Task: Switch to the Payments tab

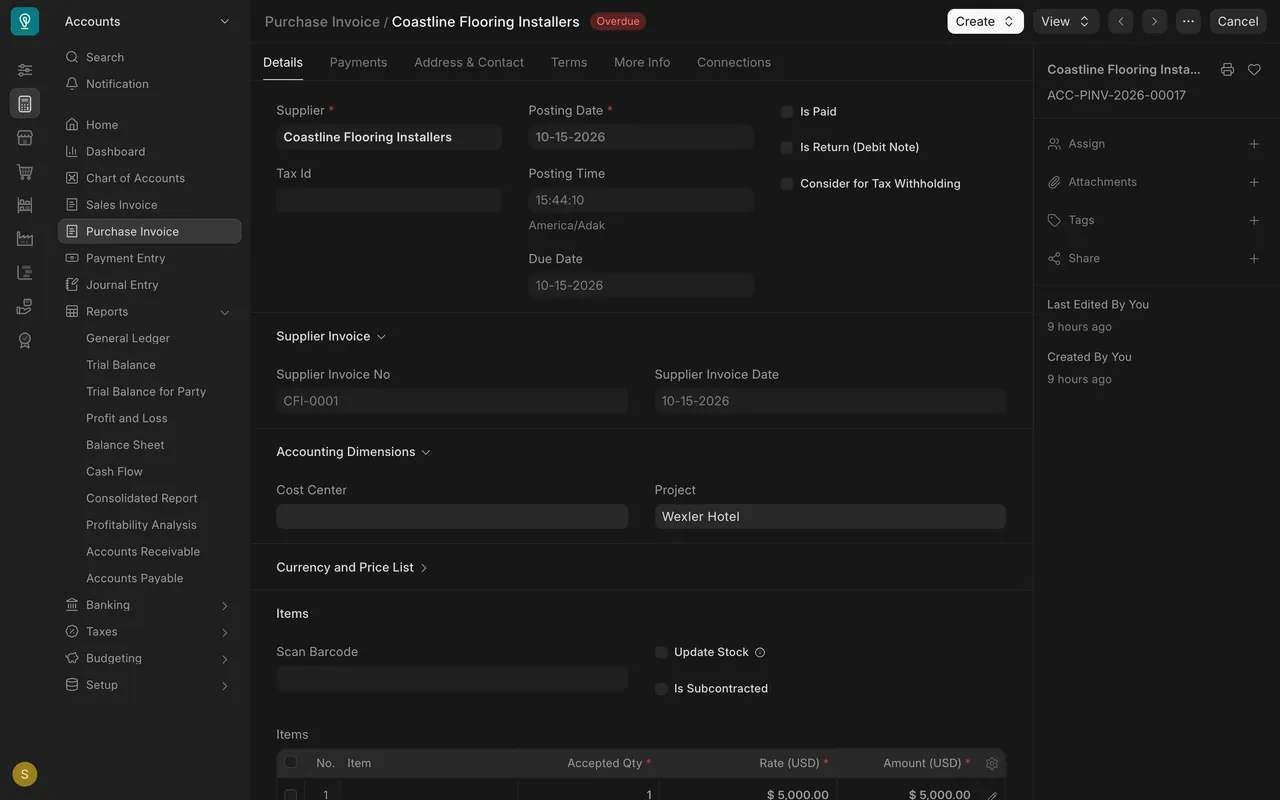Action: tap(358, 62)
